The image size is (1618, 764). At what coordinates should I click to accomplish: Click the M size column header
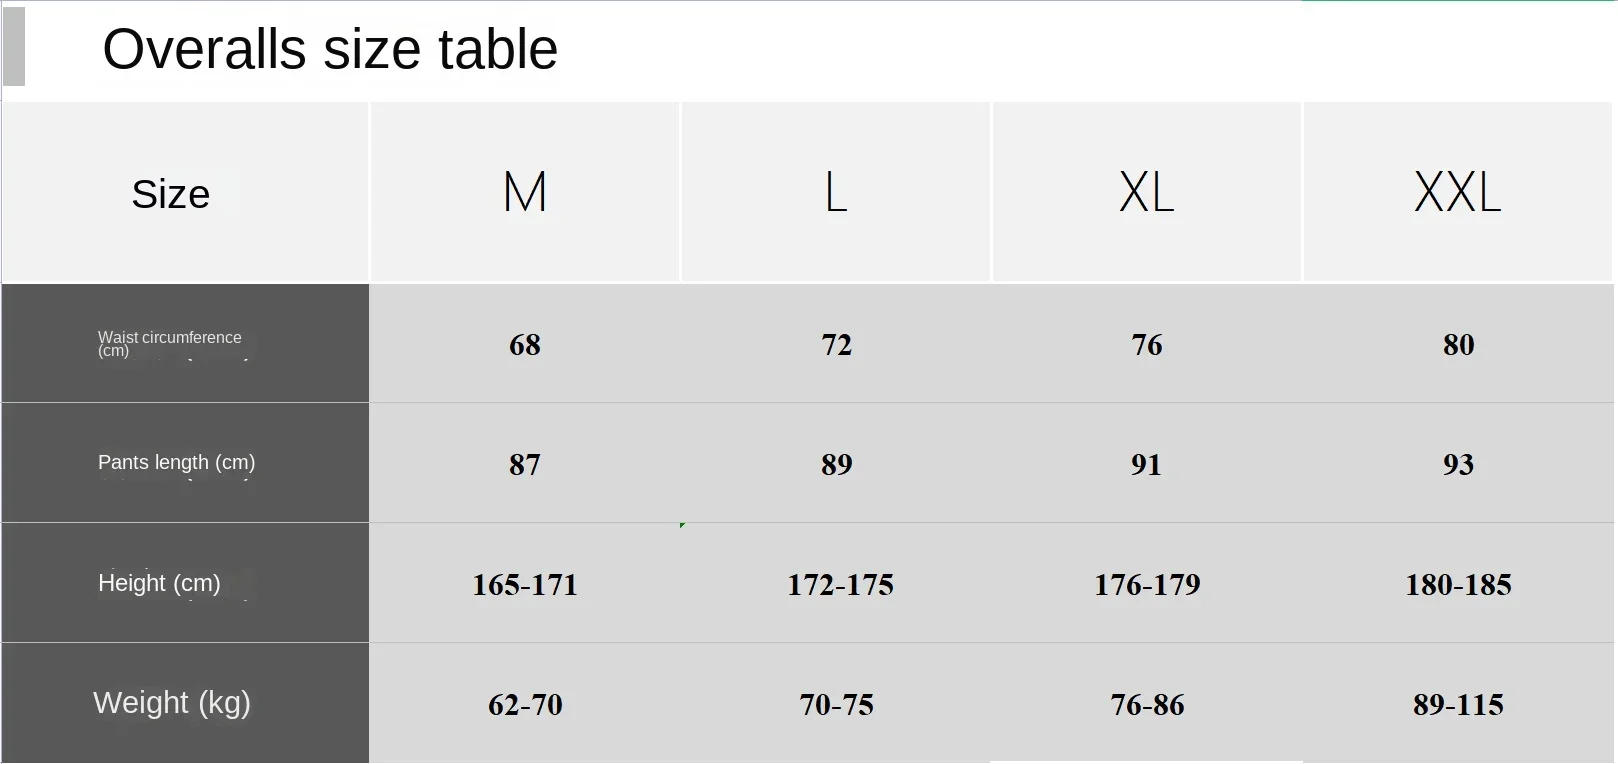coord(525,192)
